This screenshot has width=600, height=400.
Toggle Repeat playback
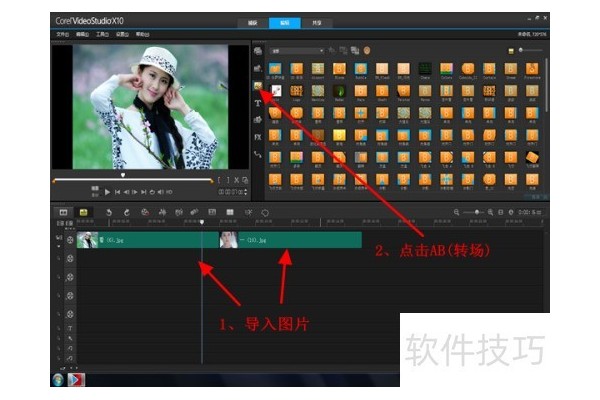point(152,192)
